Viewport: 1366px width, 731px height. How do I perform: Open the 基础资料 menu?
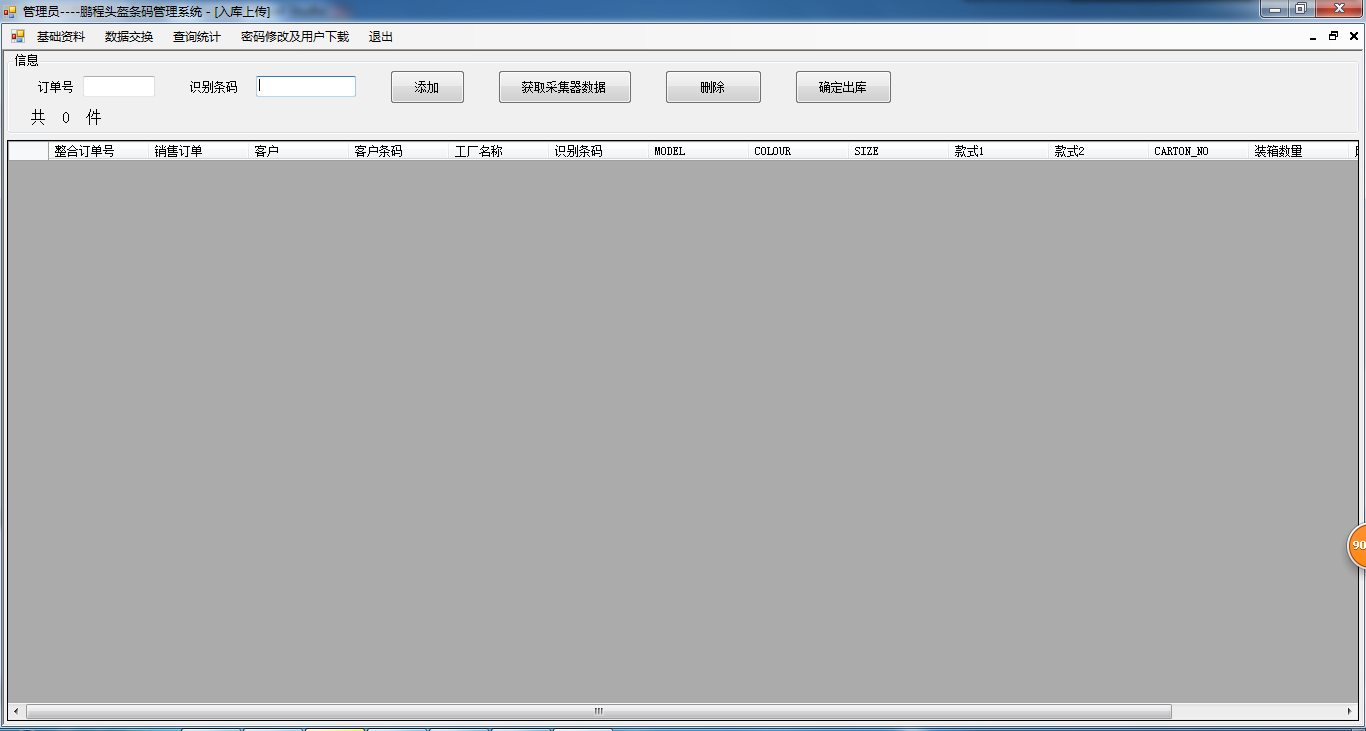(x=61, y=37)
